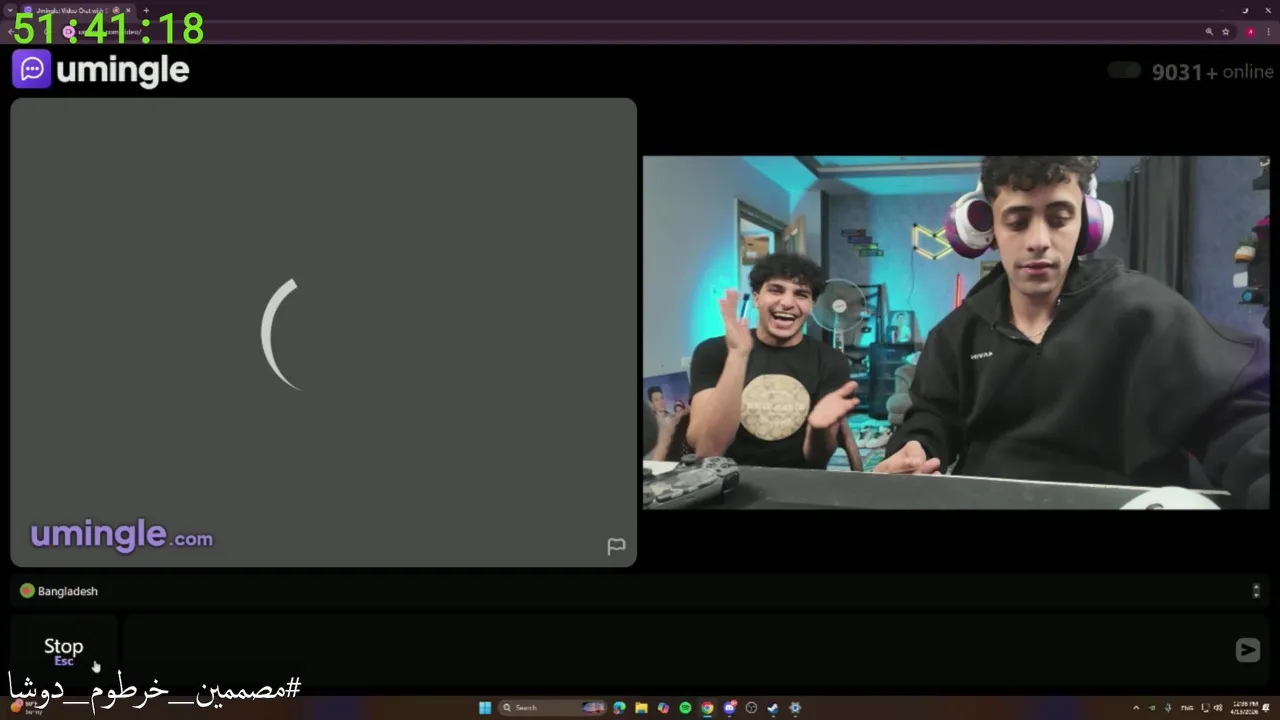Open the taskbar clock and date

(1245, 708)
